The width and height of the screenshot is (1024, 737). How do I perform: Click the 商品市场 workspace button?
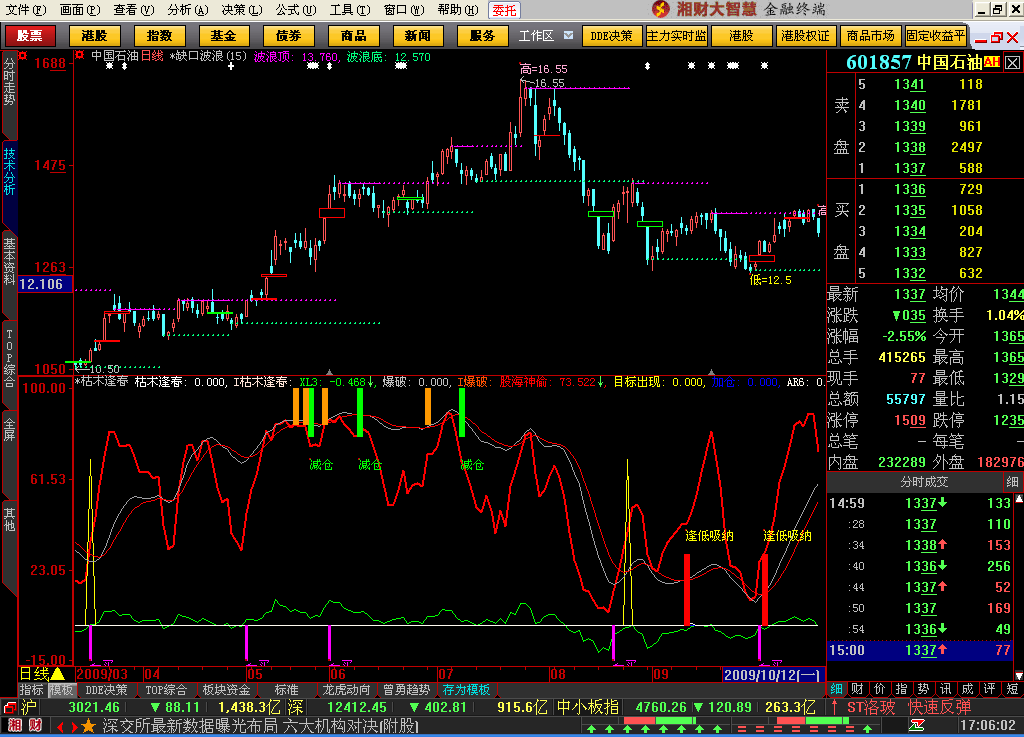(x=871, y=36)
